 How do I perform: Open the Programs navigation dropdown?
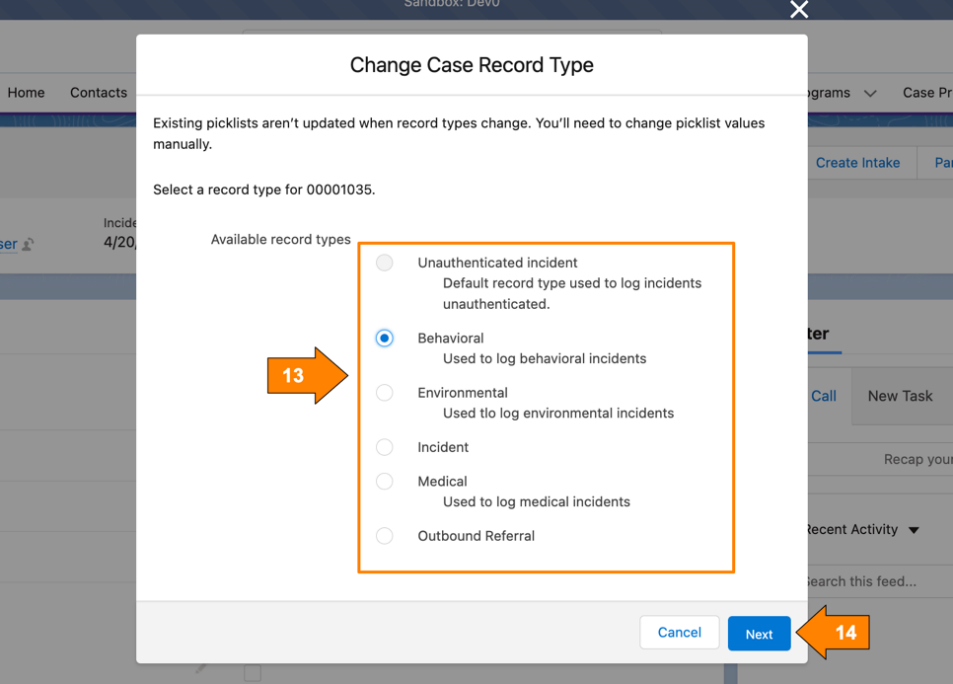(868, 92)
